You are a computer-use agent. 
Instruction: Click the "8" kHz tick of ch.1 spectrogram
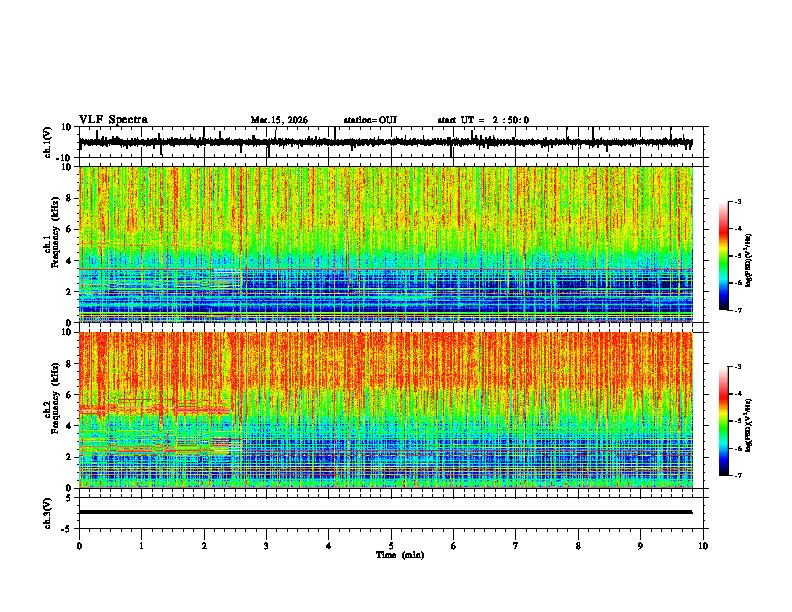click(70, 198)
